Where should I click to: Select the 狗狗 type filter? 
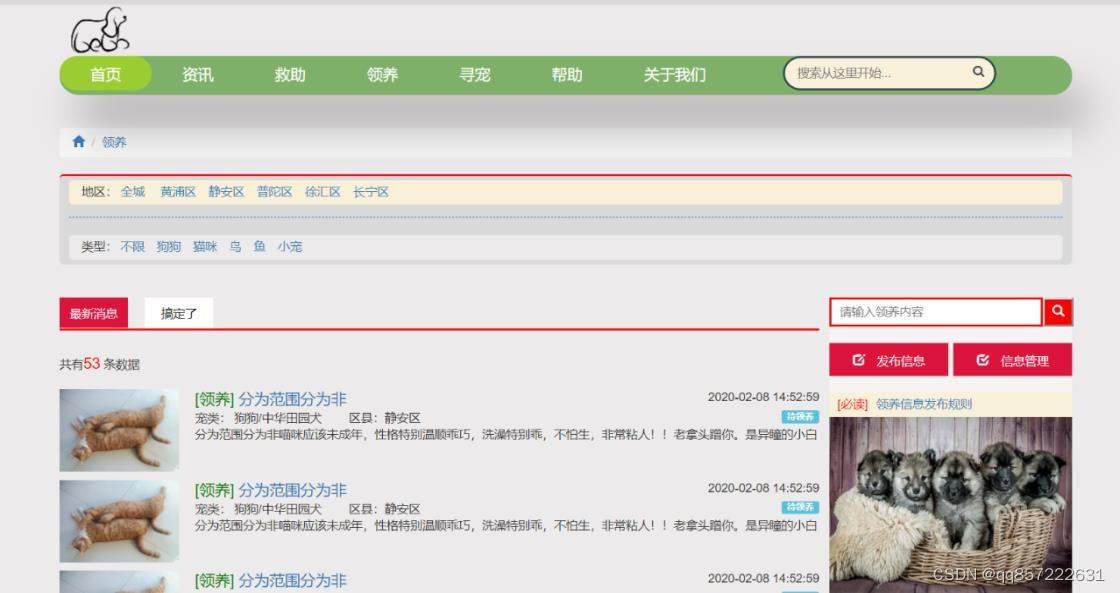169,246
